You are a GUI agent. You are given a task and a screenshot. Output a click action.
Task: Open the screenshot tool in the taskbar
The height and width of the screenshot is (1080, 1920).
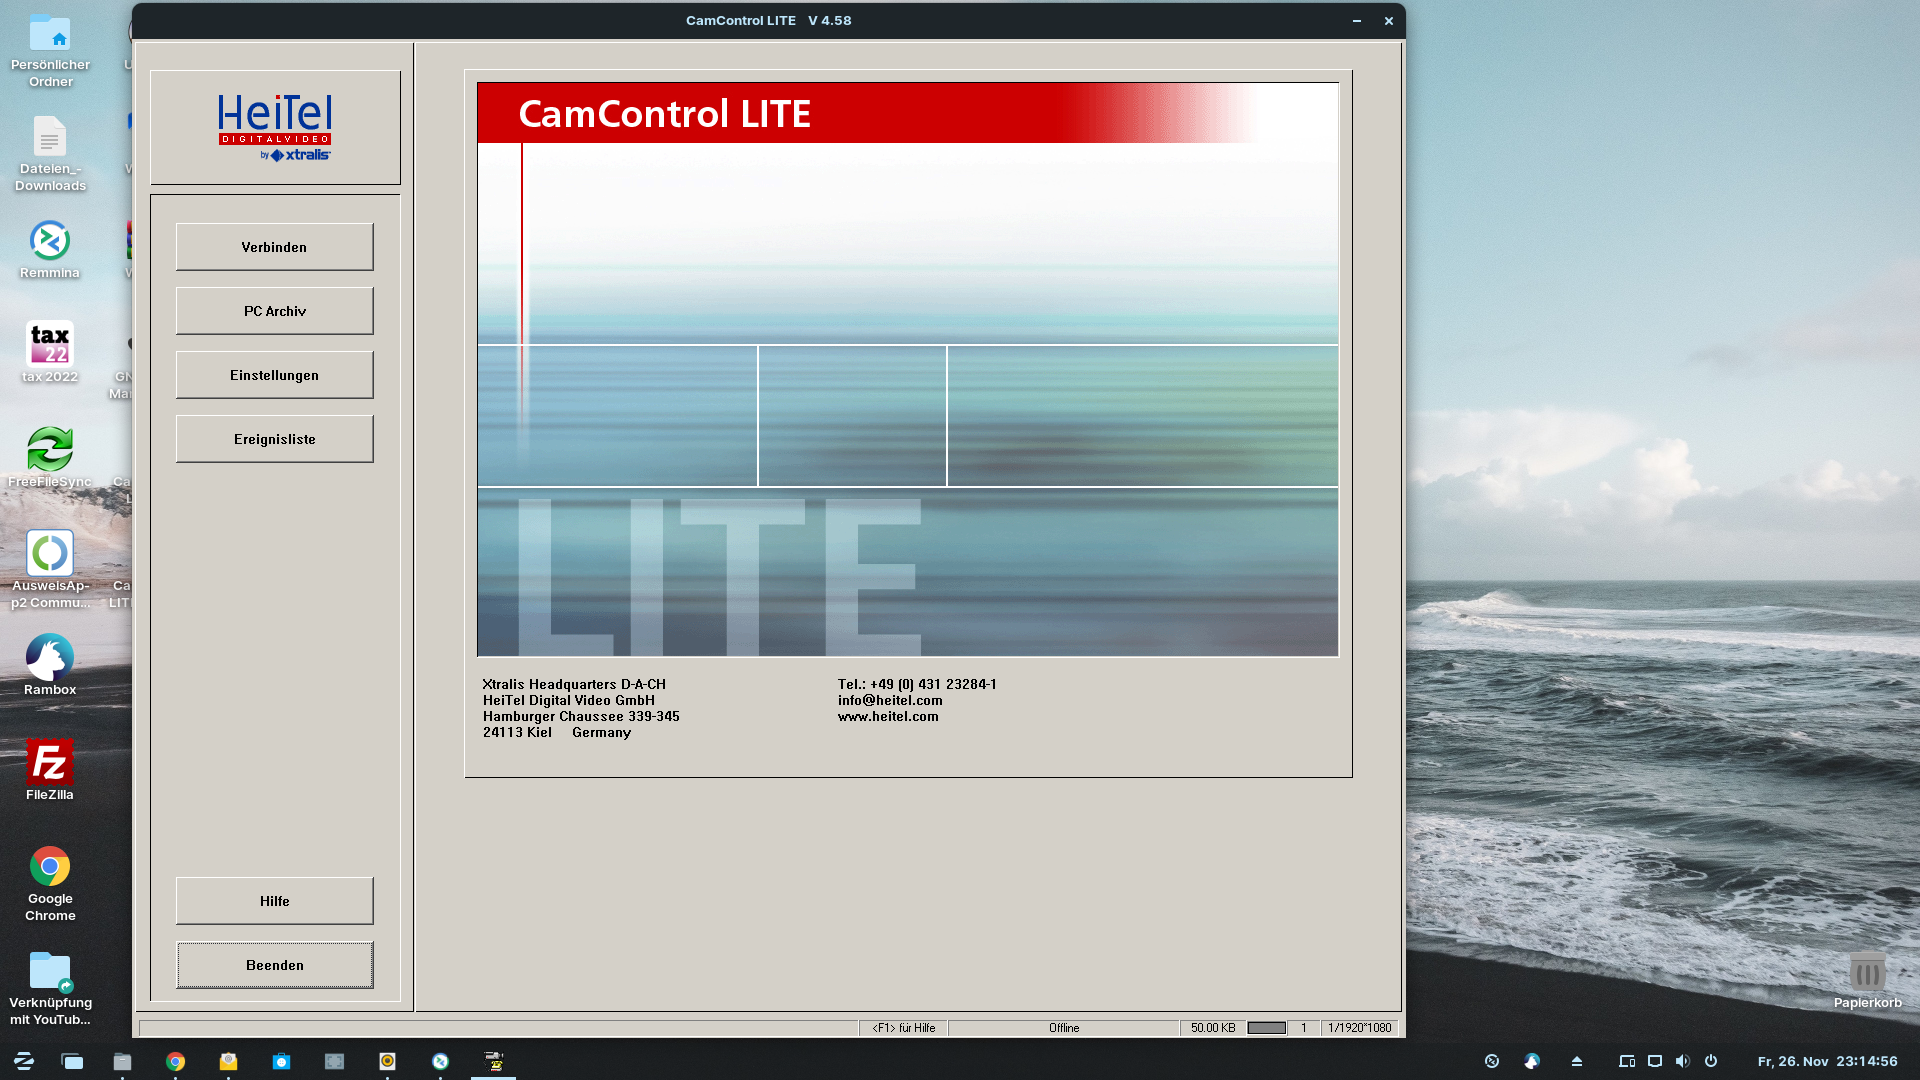pos(334,1061)
